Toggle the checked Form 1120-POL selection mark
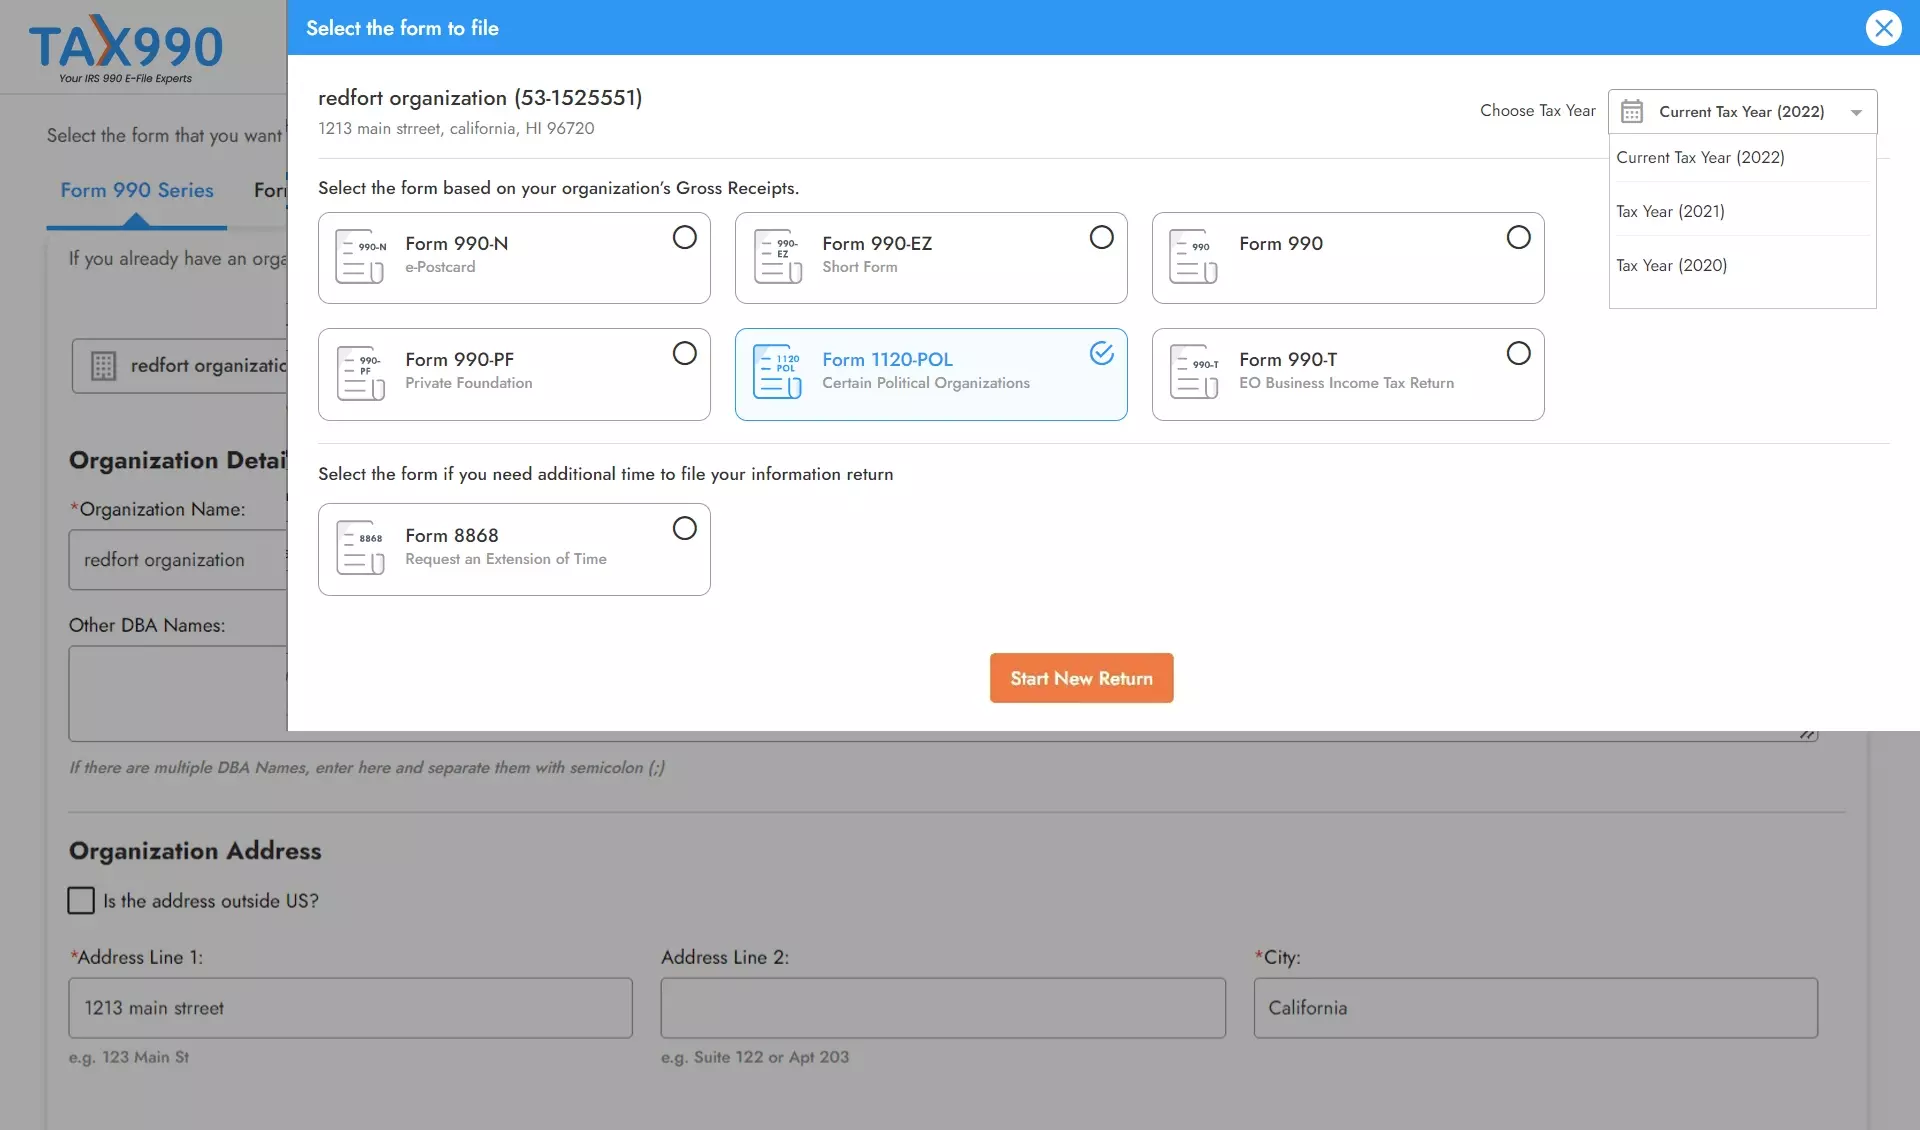This screenshot has width=1920, height=1130. click(1102, 353)
